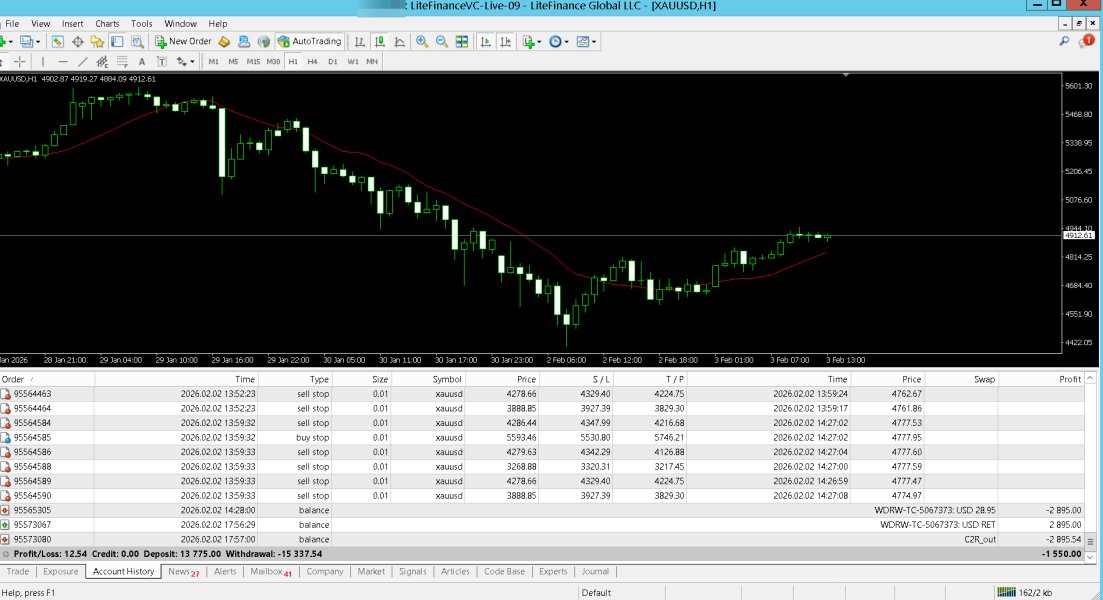Zoom out on the chart

[441, 42]
